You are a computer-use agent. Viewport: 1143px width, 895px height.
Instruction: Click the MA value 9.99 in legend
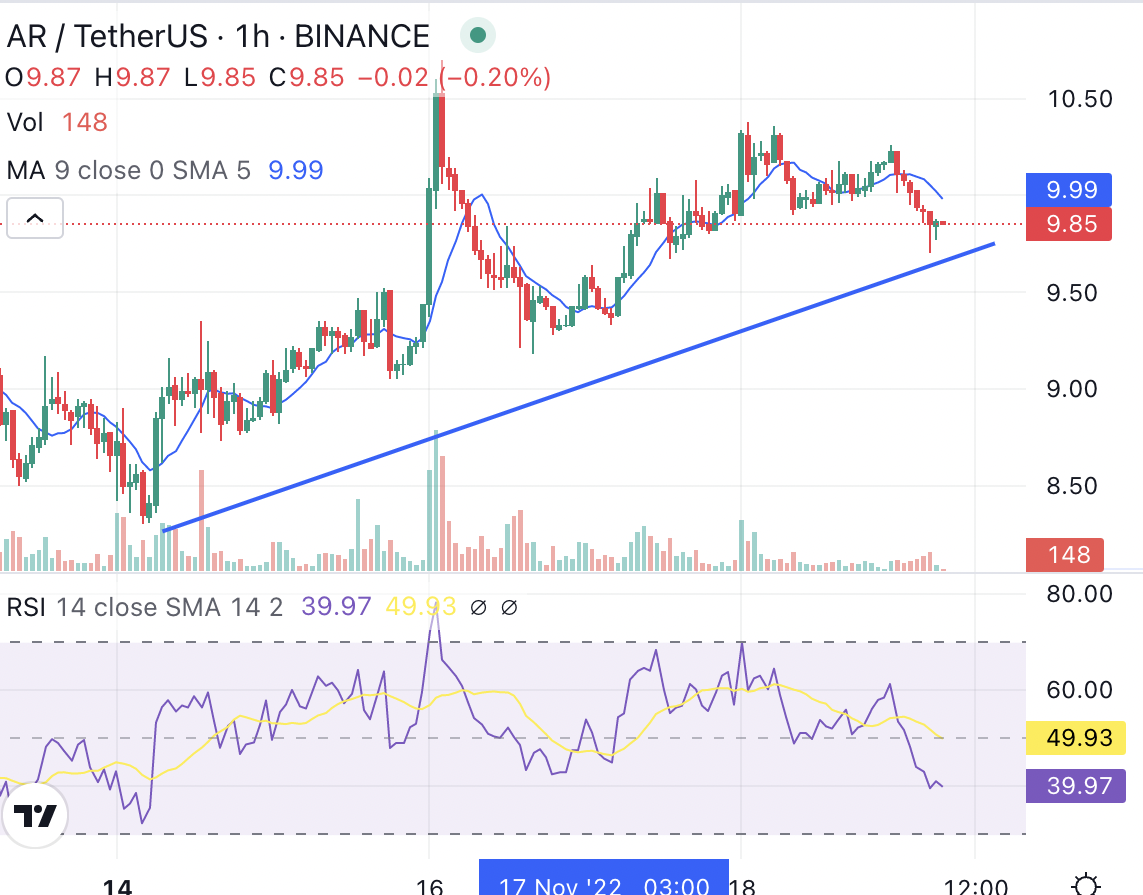[x=295, y=171]
